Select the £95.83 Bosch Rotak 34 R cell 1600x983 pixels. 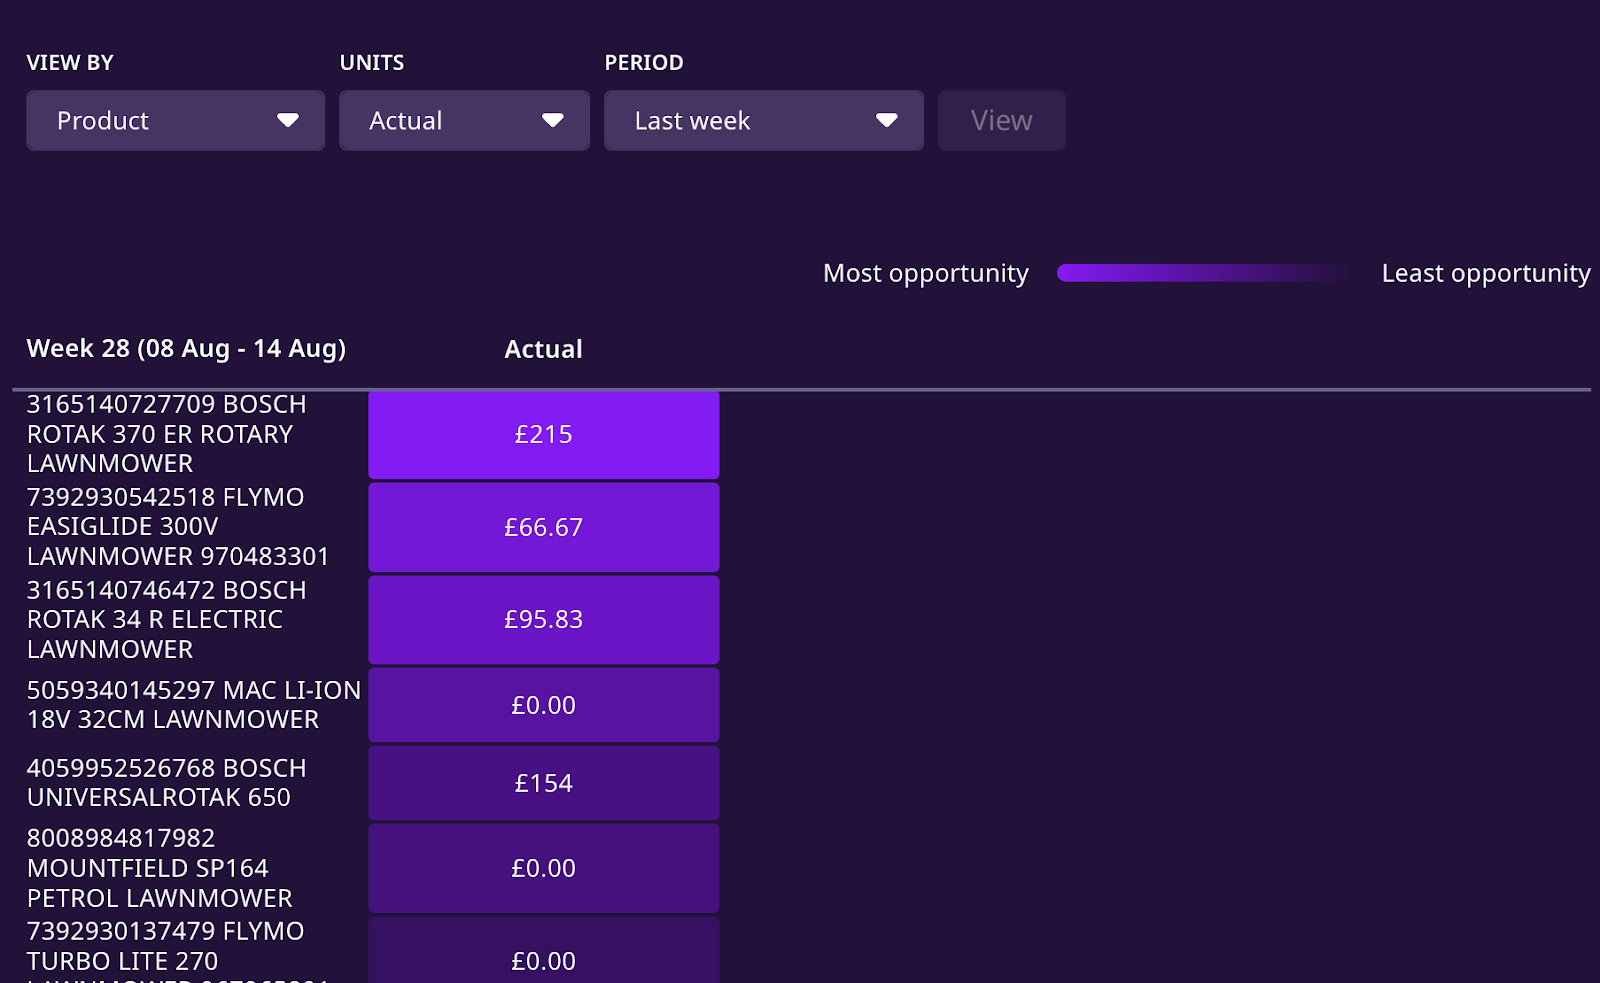pos(544,620)
